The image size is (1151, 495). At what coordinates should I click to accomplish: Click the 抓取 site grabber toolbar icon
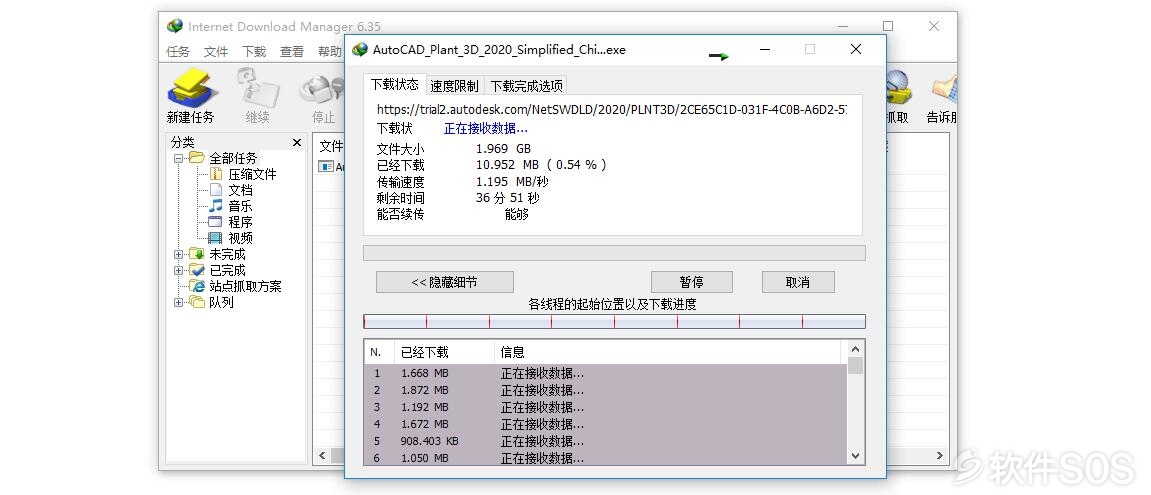pyautogui.click(x=898, y=95)
